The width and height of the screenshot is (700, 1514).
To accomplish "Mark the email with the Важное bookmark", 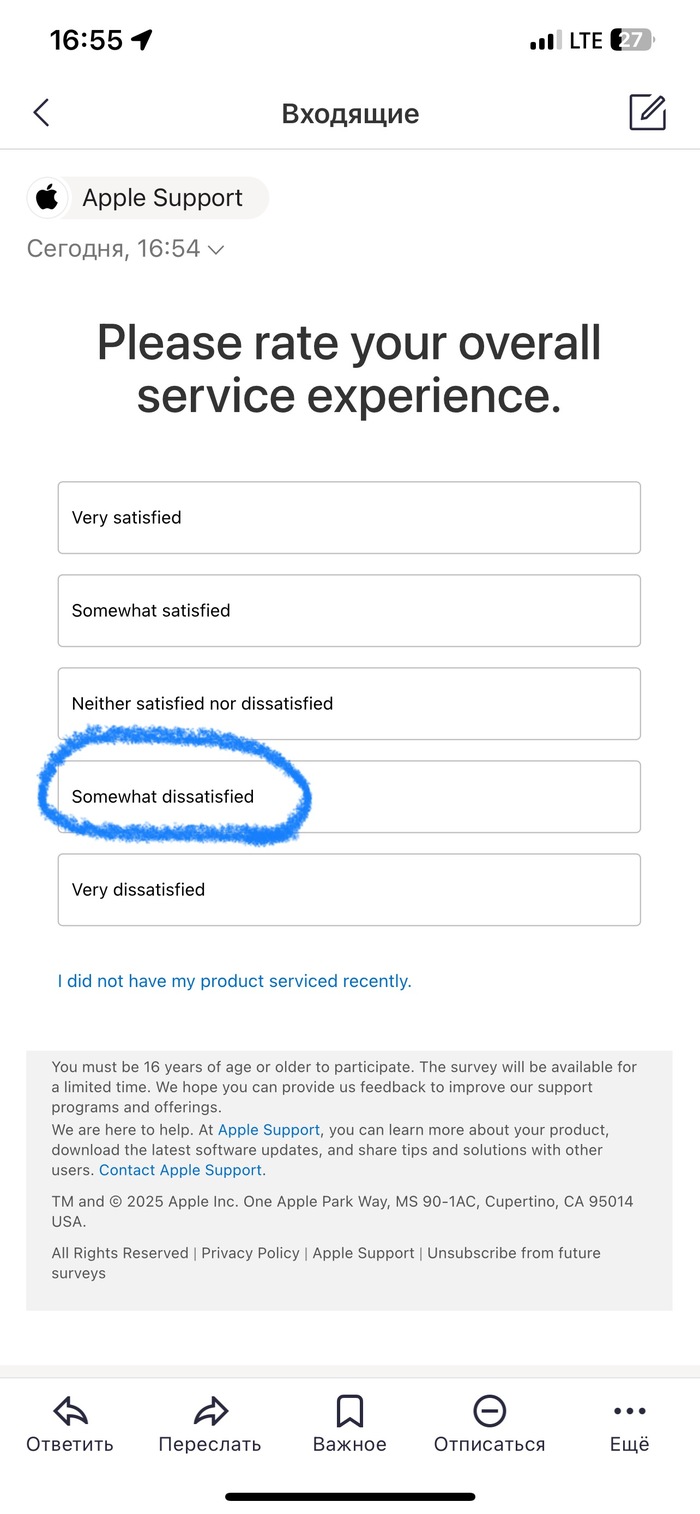I will [349, 1411].
